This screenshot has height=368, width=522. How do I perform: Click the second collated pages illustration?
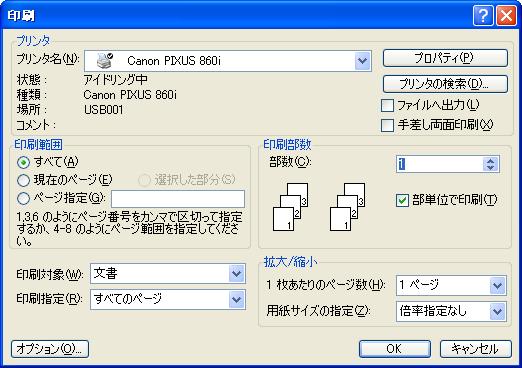pyautogui.click(x=347, y=207)
